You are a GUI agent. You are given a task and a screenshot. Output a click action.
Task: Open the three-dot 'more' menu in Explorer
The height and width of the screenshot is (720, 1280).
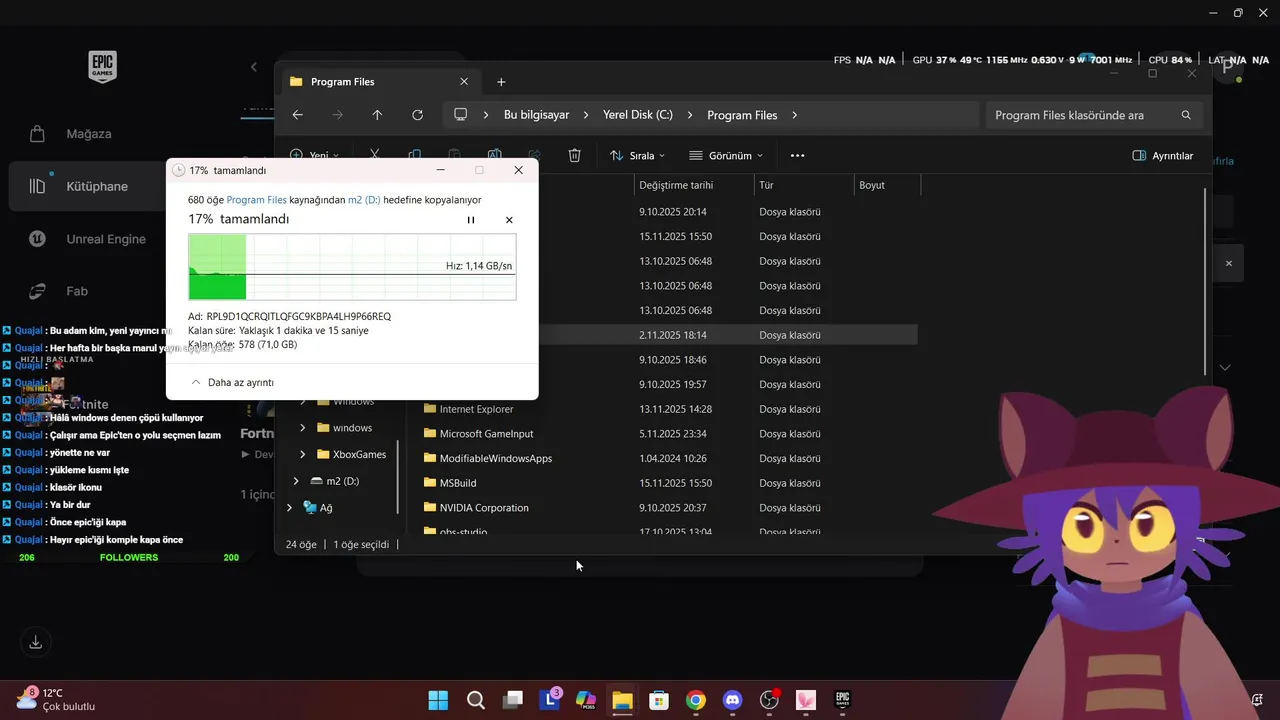pos(797,156)
